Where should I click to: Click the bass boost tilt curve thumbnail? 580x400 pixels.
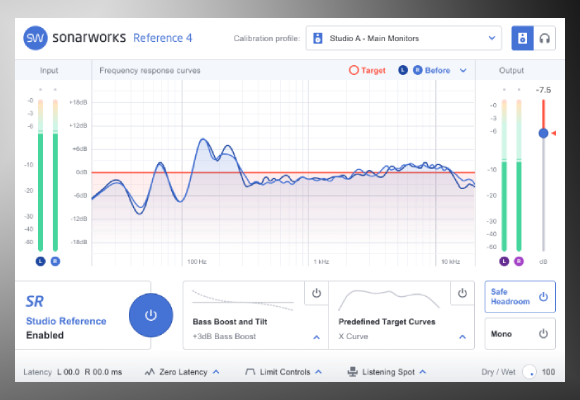(243, 300)
